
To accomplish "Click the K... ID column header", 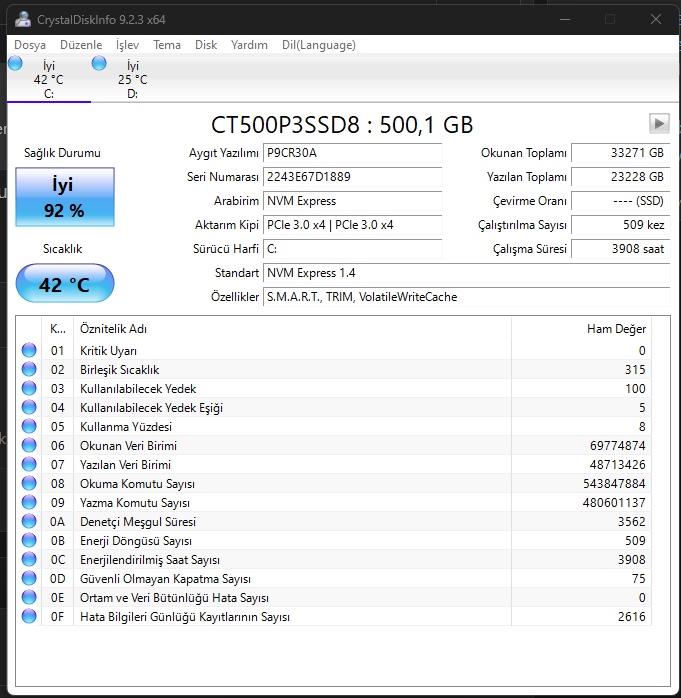I will click(x=57, y=329).
